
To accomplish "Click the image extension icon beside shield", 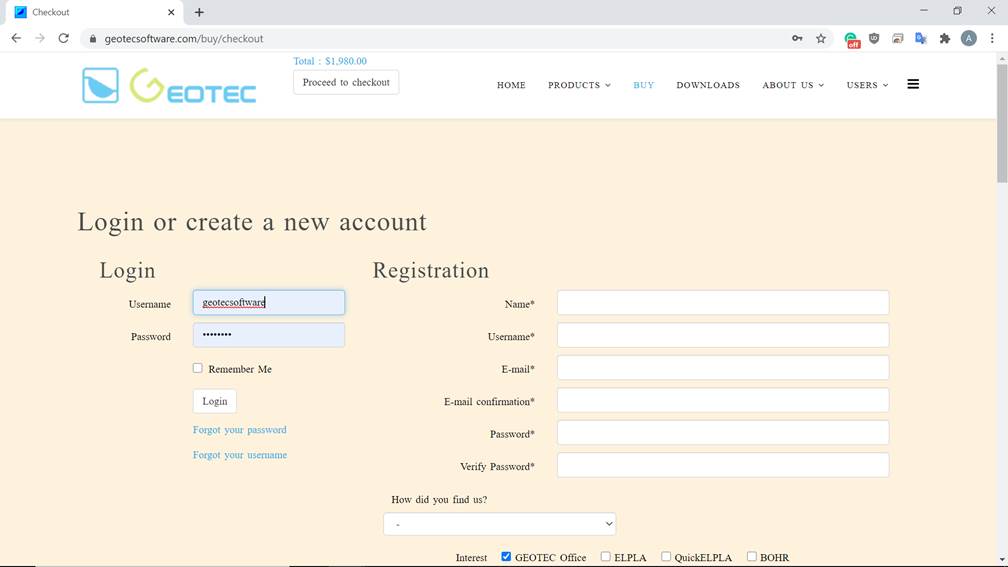I will coord(897,39).
